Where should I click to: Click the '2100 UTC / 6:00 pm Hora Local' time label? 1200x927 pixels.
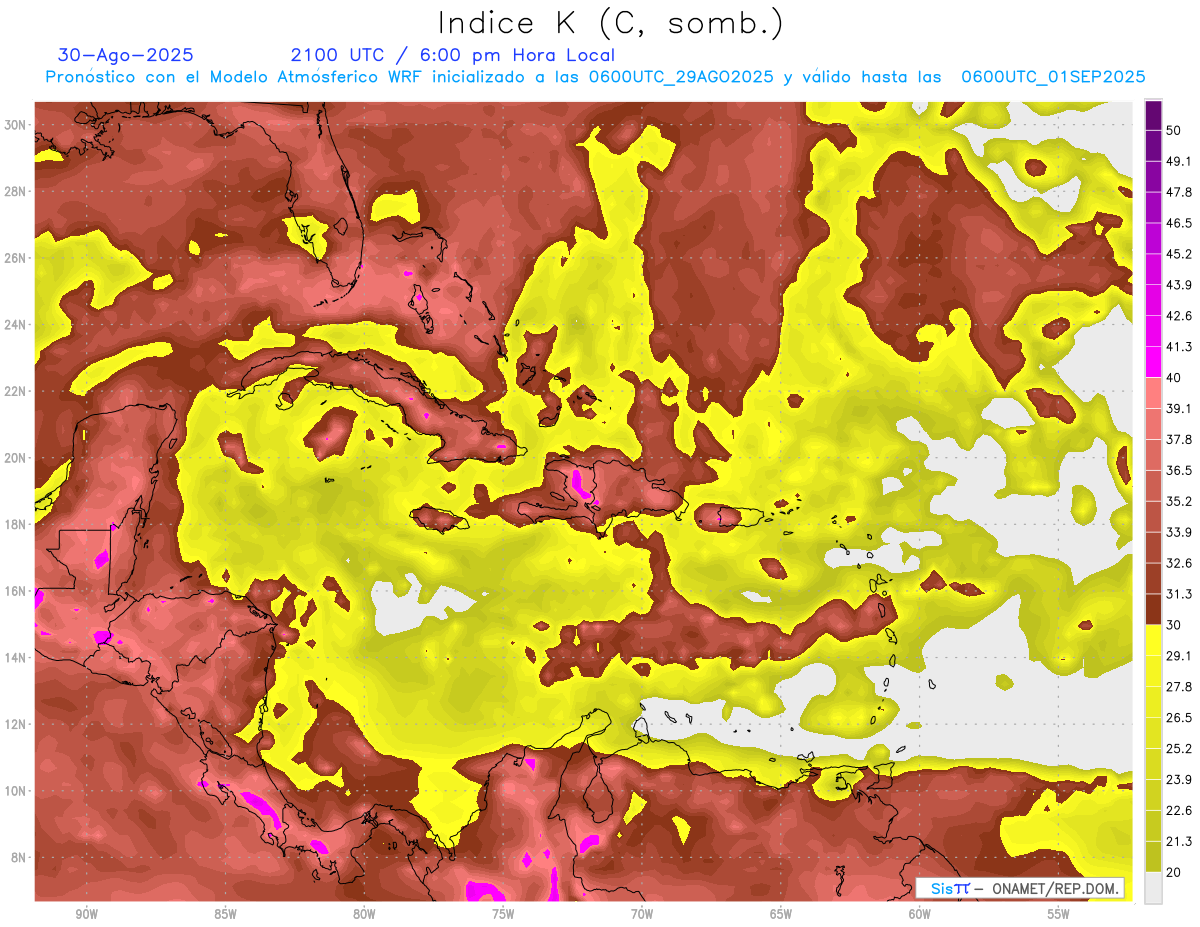(x=453, y=55)
